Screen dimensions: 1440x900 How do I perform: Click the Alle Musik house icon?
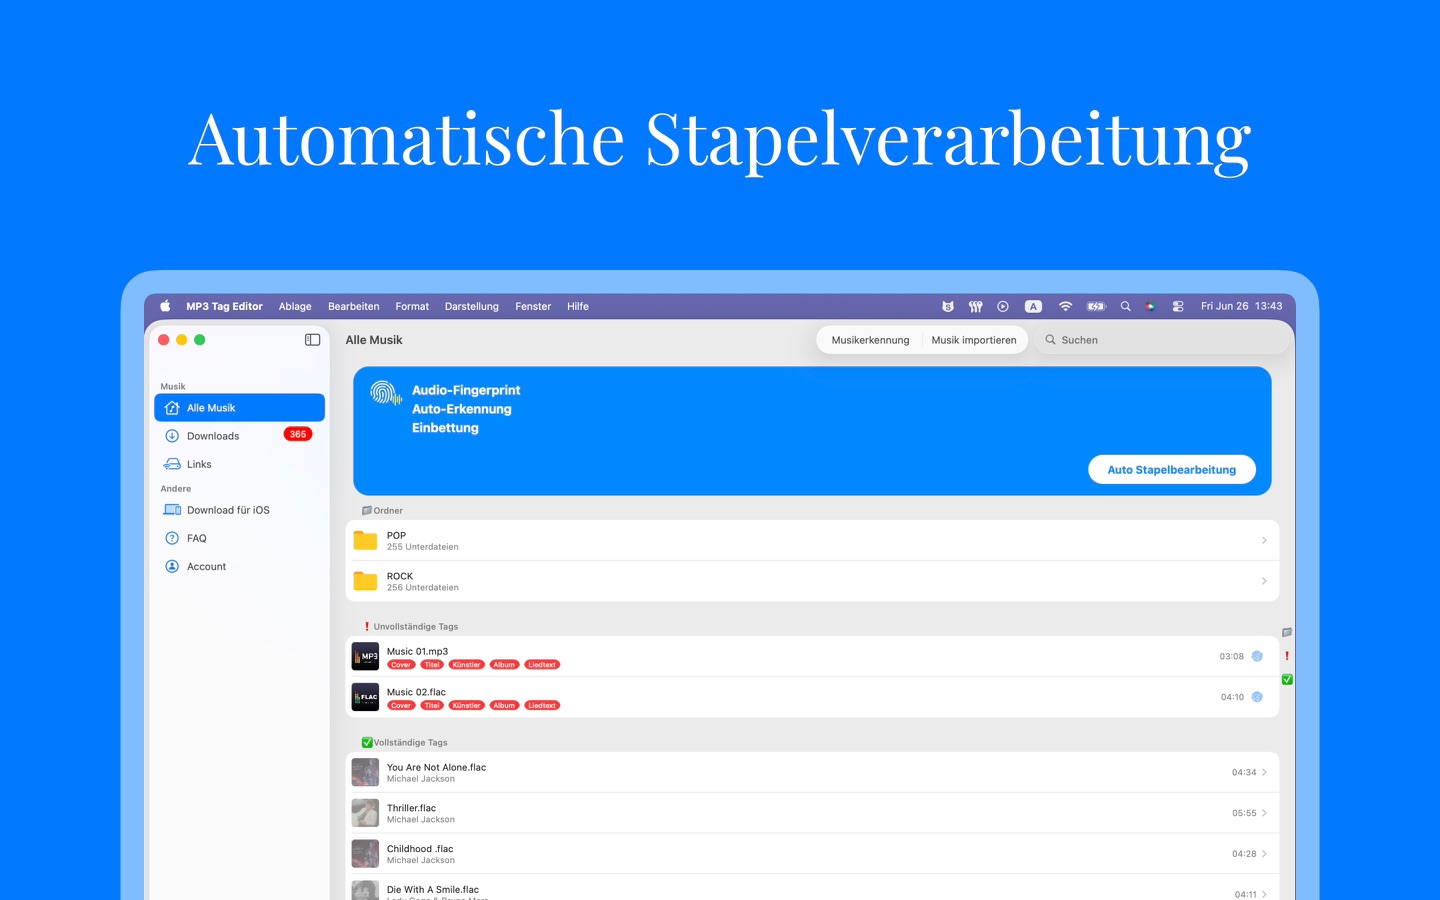click(x=172, y=408)
